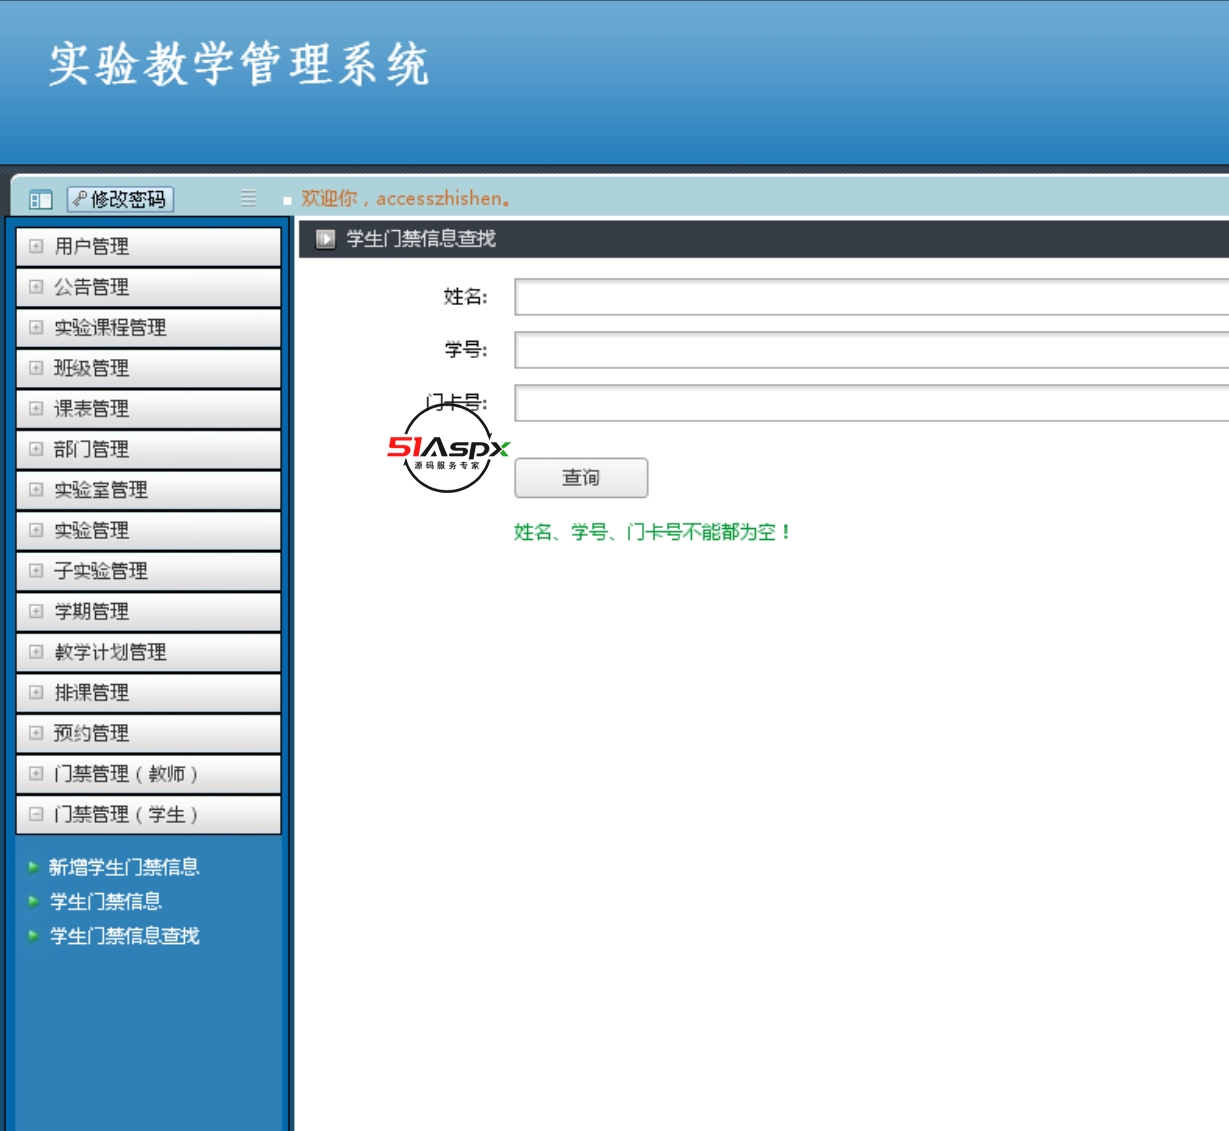The image size is (1229, 1131).
Task: Collapse the 门禁管理（学生）minus icon
Action: click(x=36, y=814)
